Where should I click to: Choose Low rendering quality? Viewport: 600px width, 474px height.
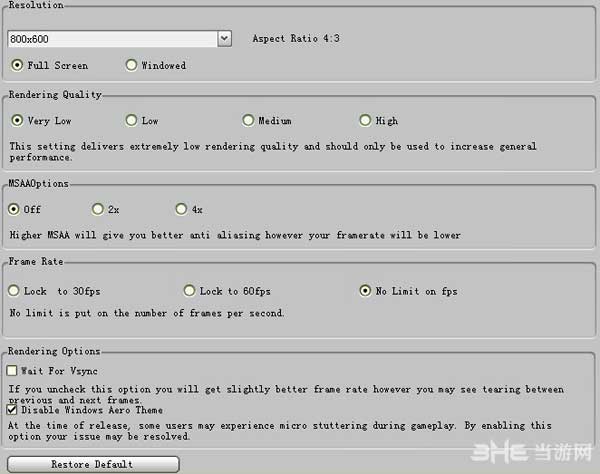[131, 121]
